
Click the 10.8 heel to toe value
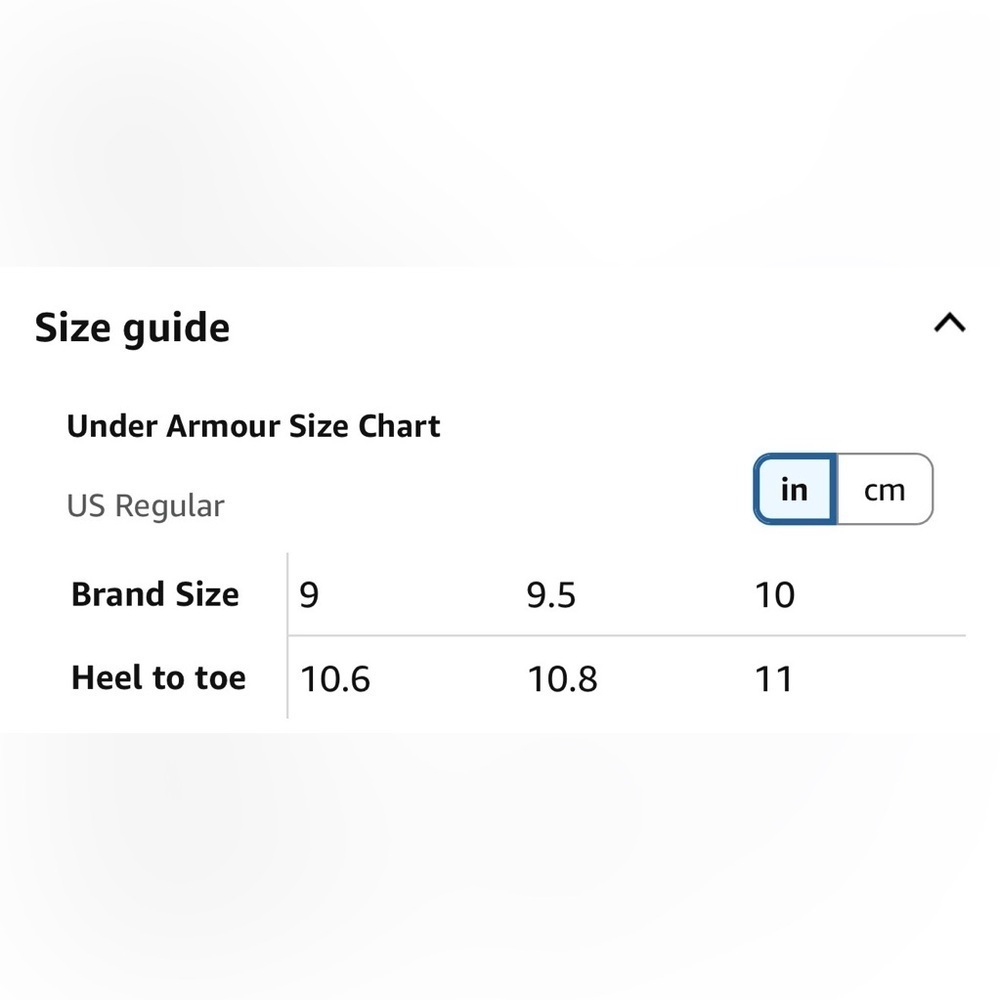[562, 679]
